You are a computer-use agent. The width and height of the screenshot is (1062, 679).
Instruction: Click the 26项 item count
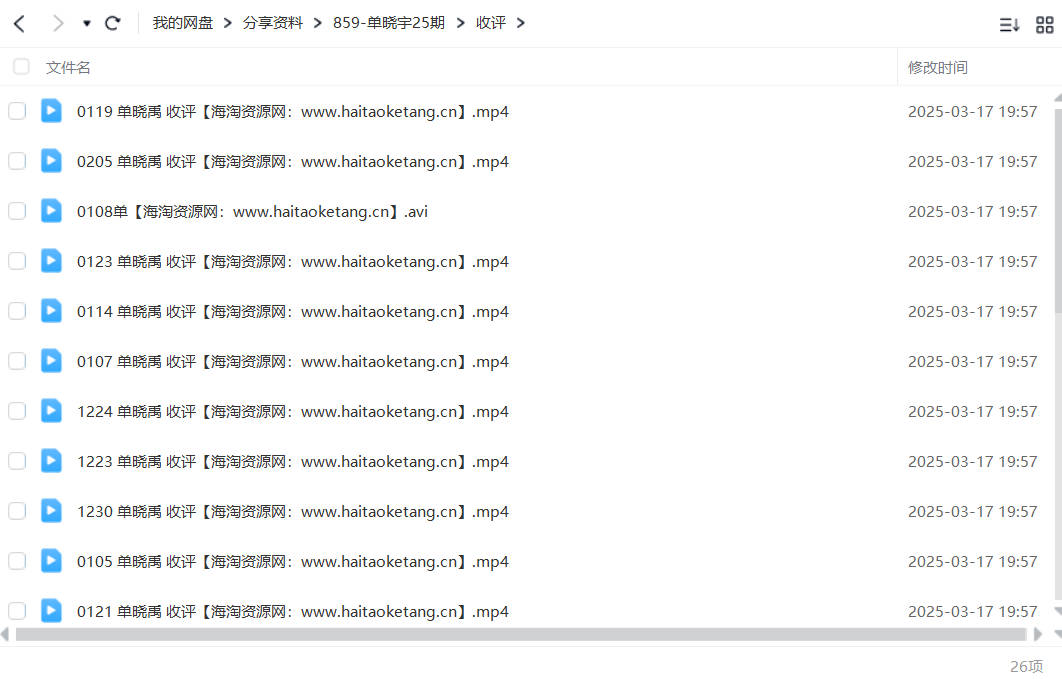click(1026, 666)
